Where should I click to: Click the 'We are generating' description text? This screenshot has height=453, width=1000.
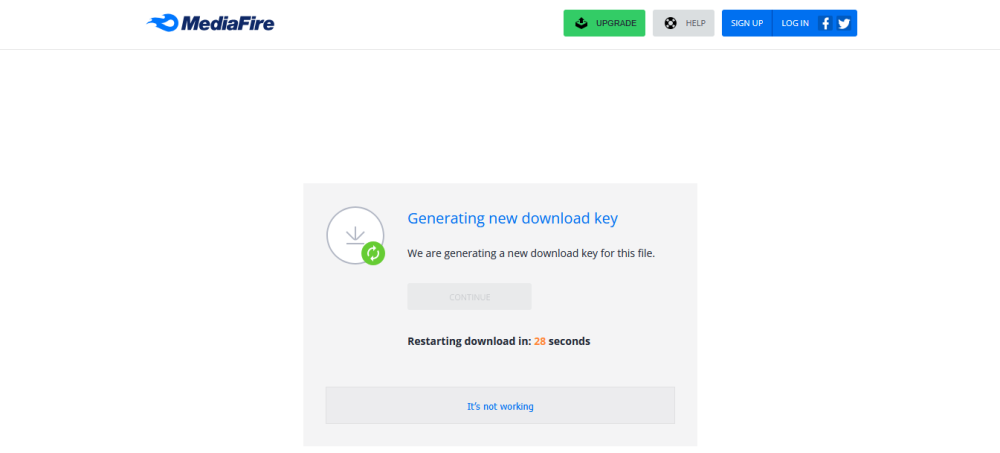coord(470,253)
